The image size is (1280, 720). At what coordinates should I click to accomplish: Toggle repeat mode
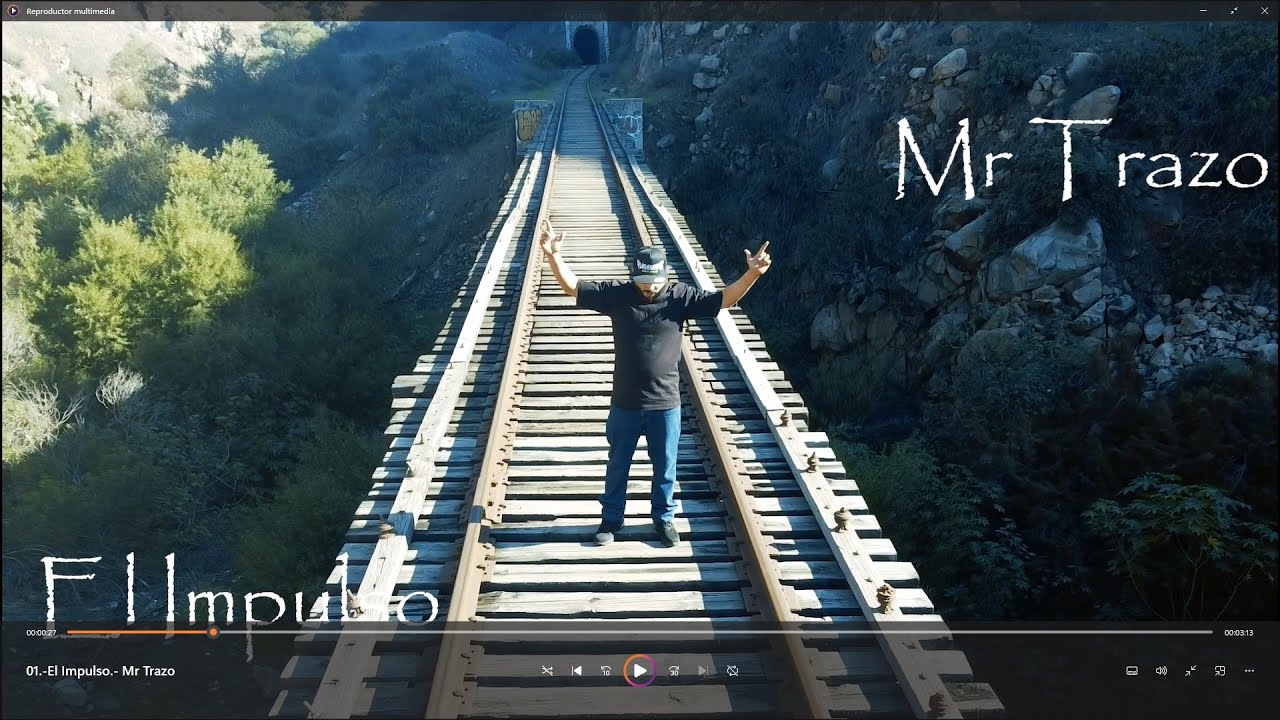(x=732, y=671)
